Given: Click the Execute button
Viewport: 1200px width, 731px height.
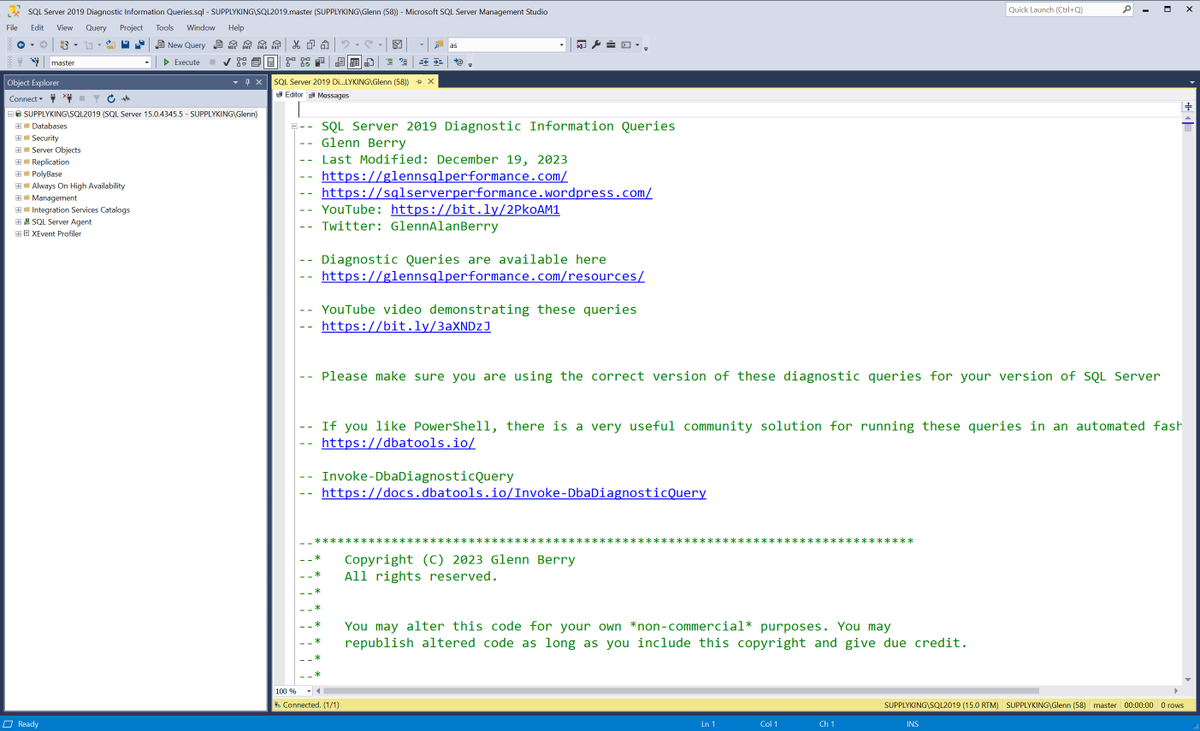Looking at the screenshot, I should coord(182,62).
